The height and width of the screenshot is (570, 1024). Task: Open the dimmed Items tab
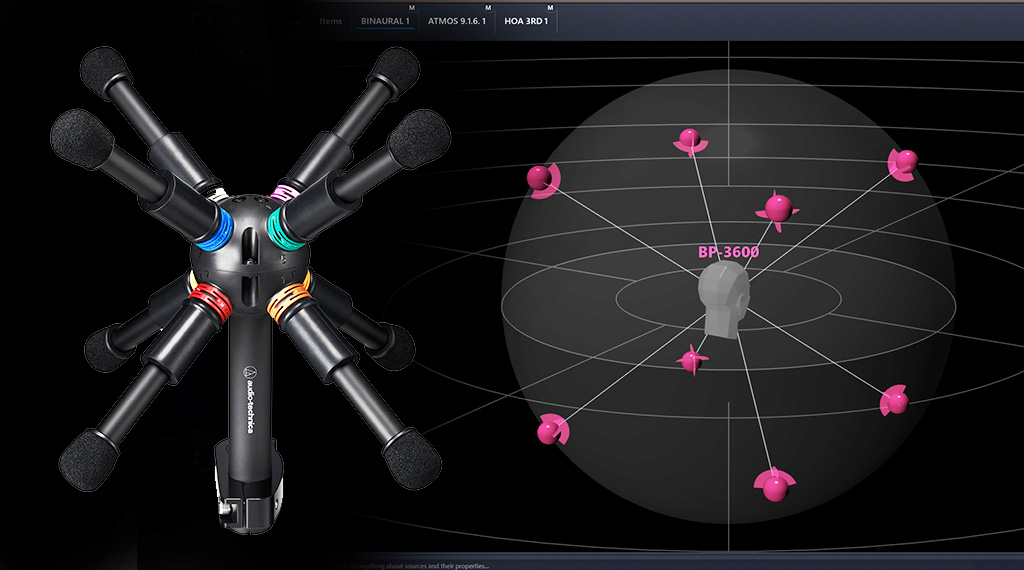click(330, 21)
